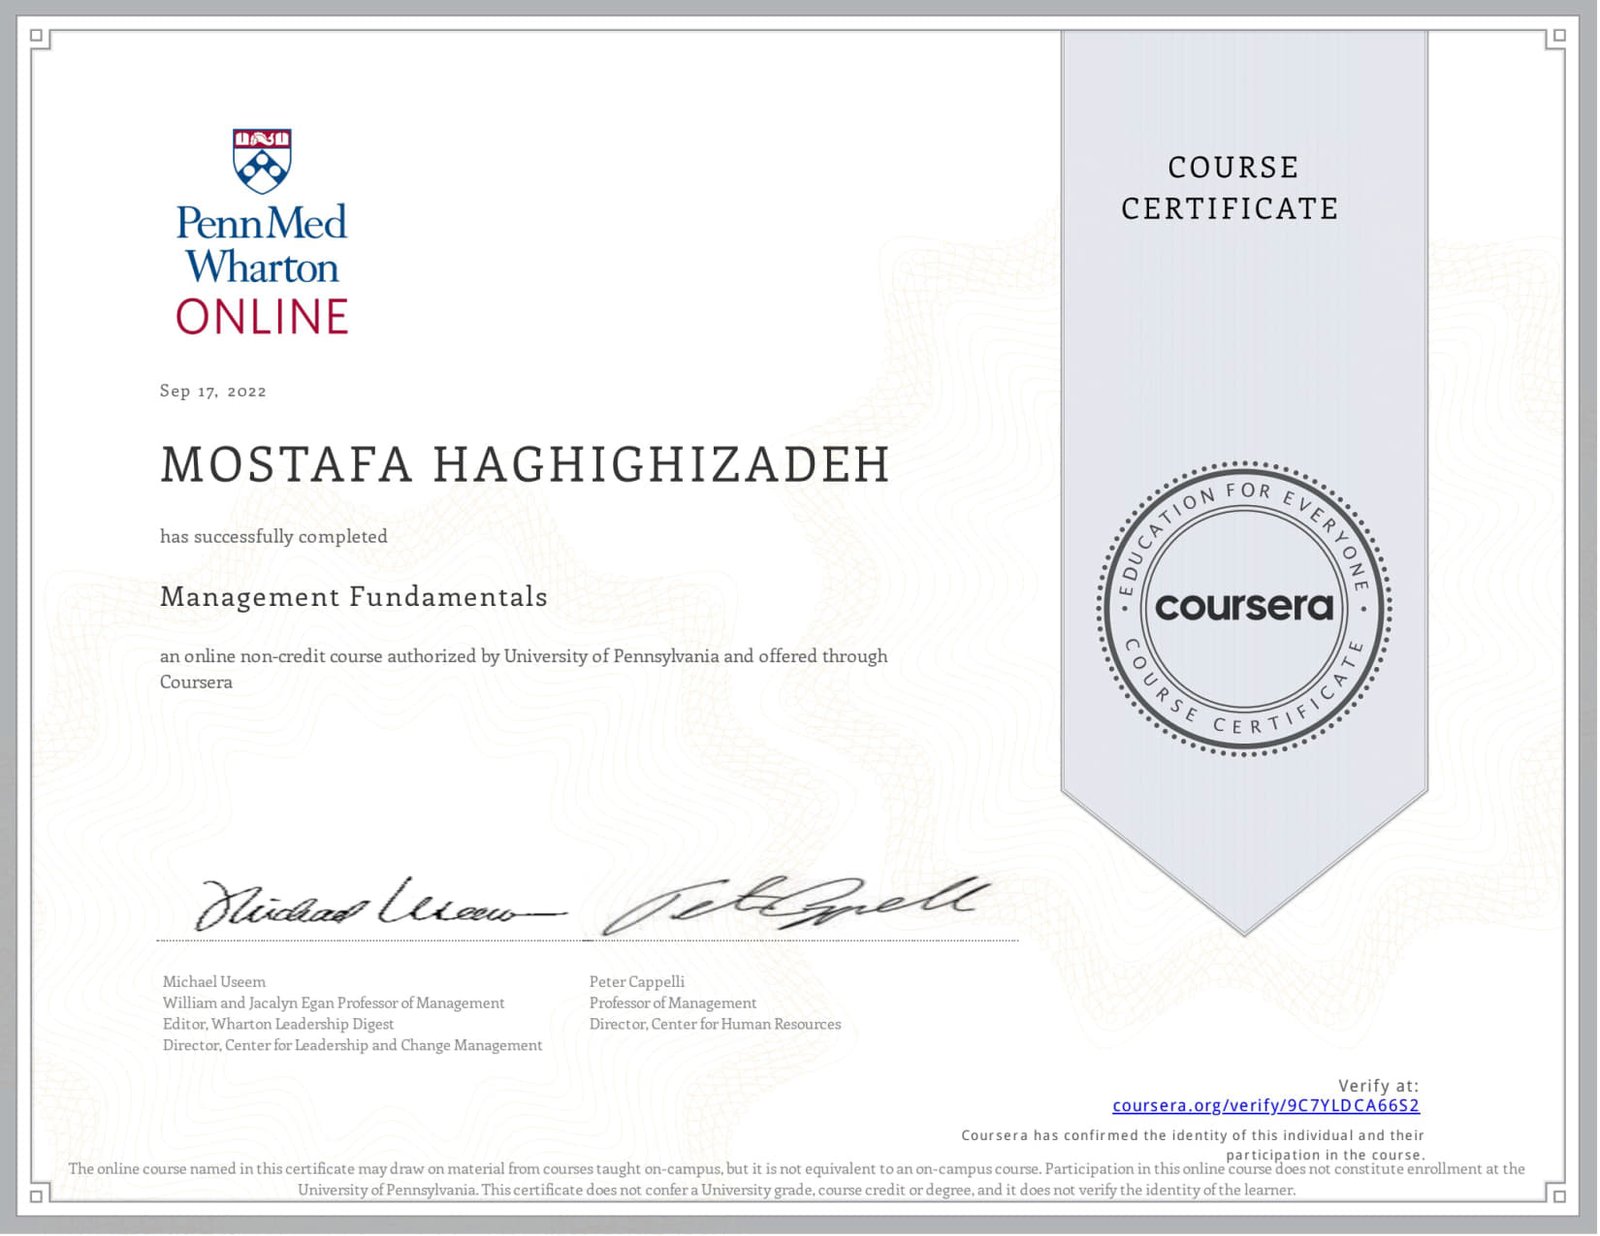Click the name 'MOSTAFA HAGHIGHIZADEH'

tap(525, 464)
